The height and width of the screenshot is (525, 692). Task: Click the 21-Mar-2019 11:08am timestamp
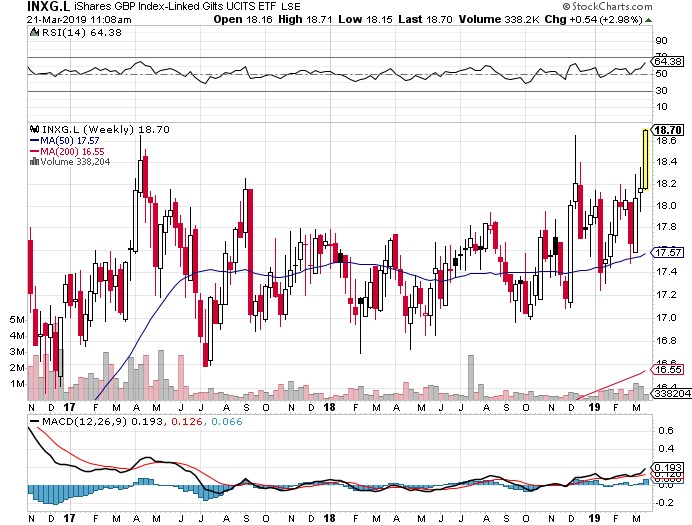(79, 20)
